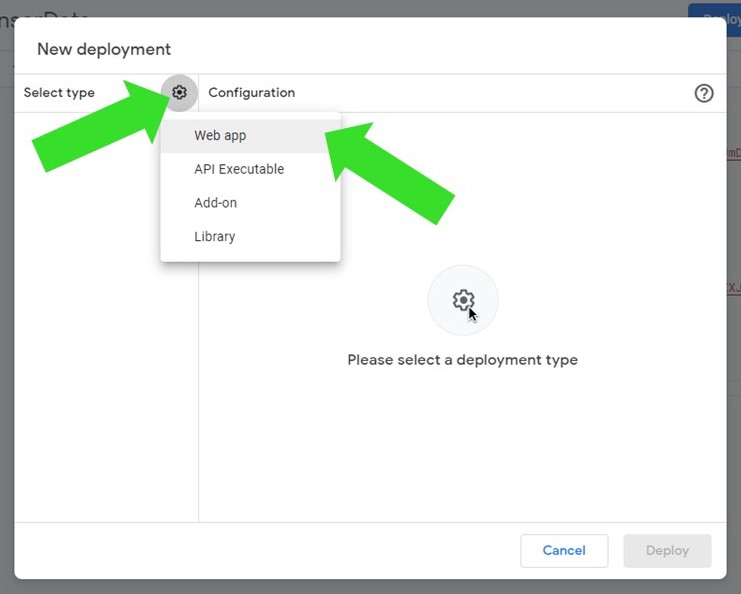Image resolution: width=741 pixels, height=594 pixels.
Task: Click the gear icon beside Select type
Action: 179,93
